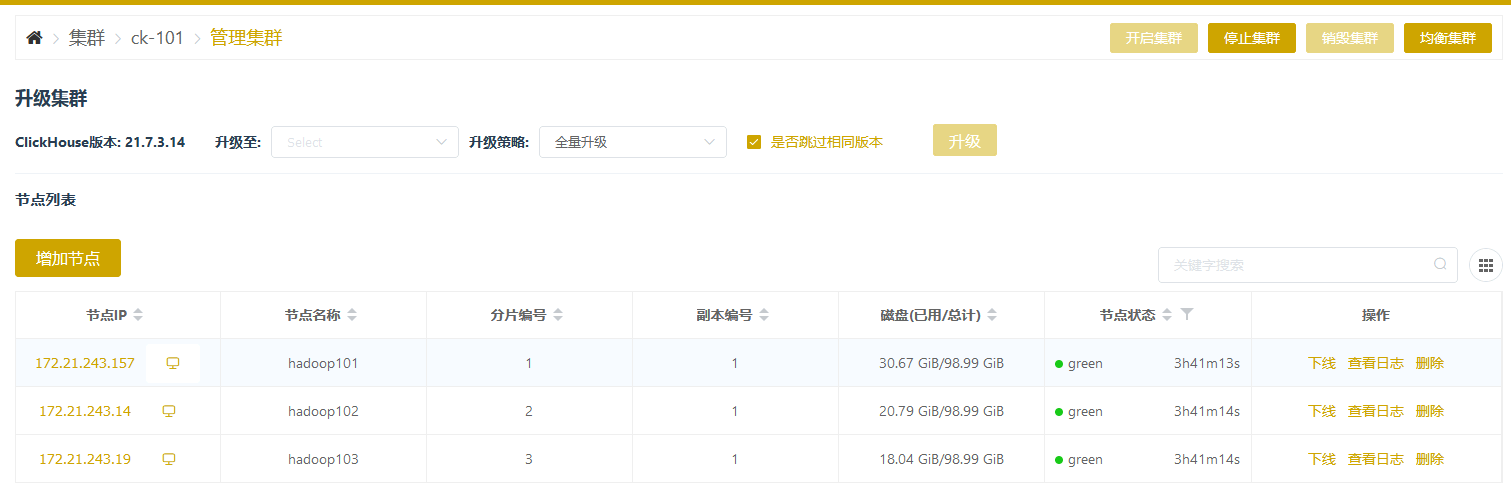The width and height of the screenshot is (1511, 495).
Task: Sort by 分片编号 column arrows
Action: [558, 315]
